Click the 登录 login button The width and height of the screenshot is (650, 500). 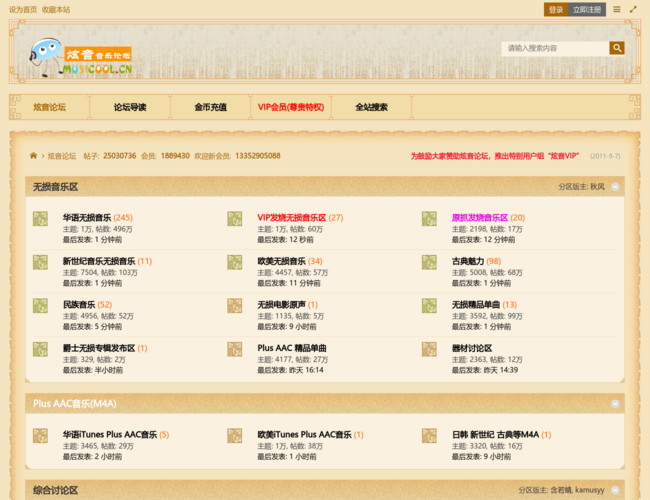[x=556, y=10]
